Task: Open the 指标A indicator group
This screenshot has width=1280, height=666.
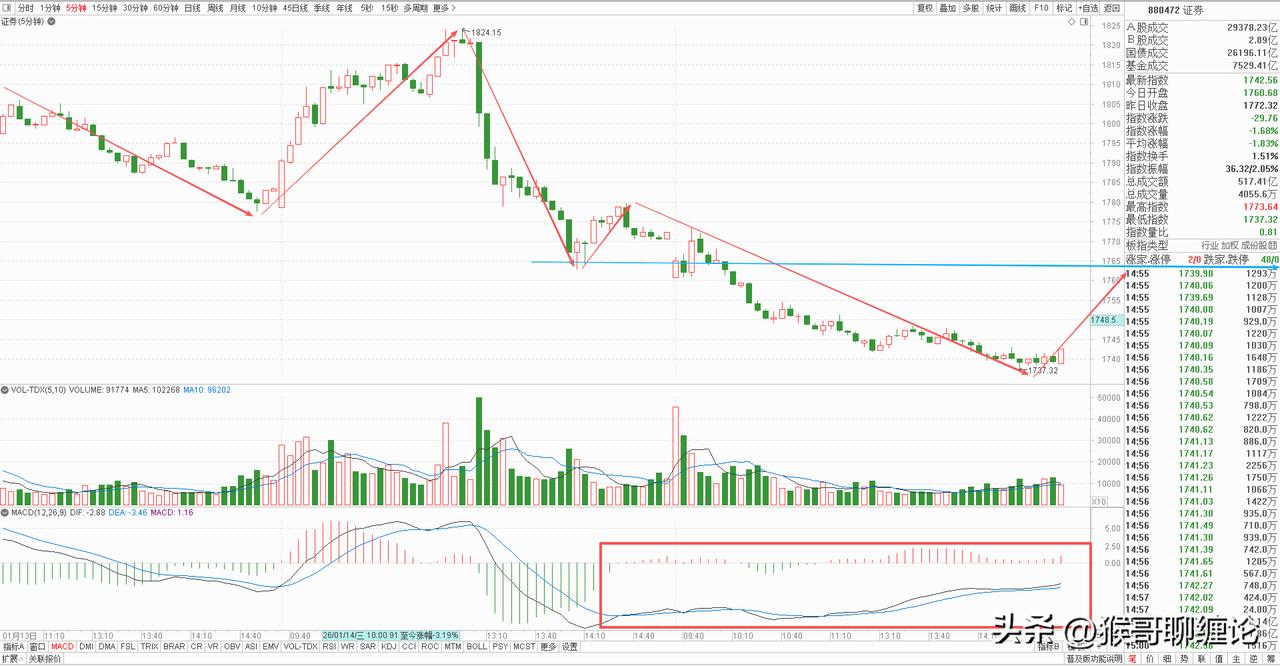Action: [x=13, y=646]
